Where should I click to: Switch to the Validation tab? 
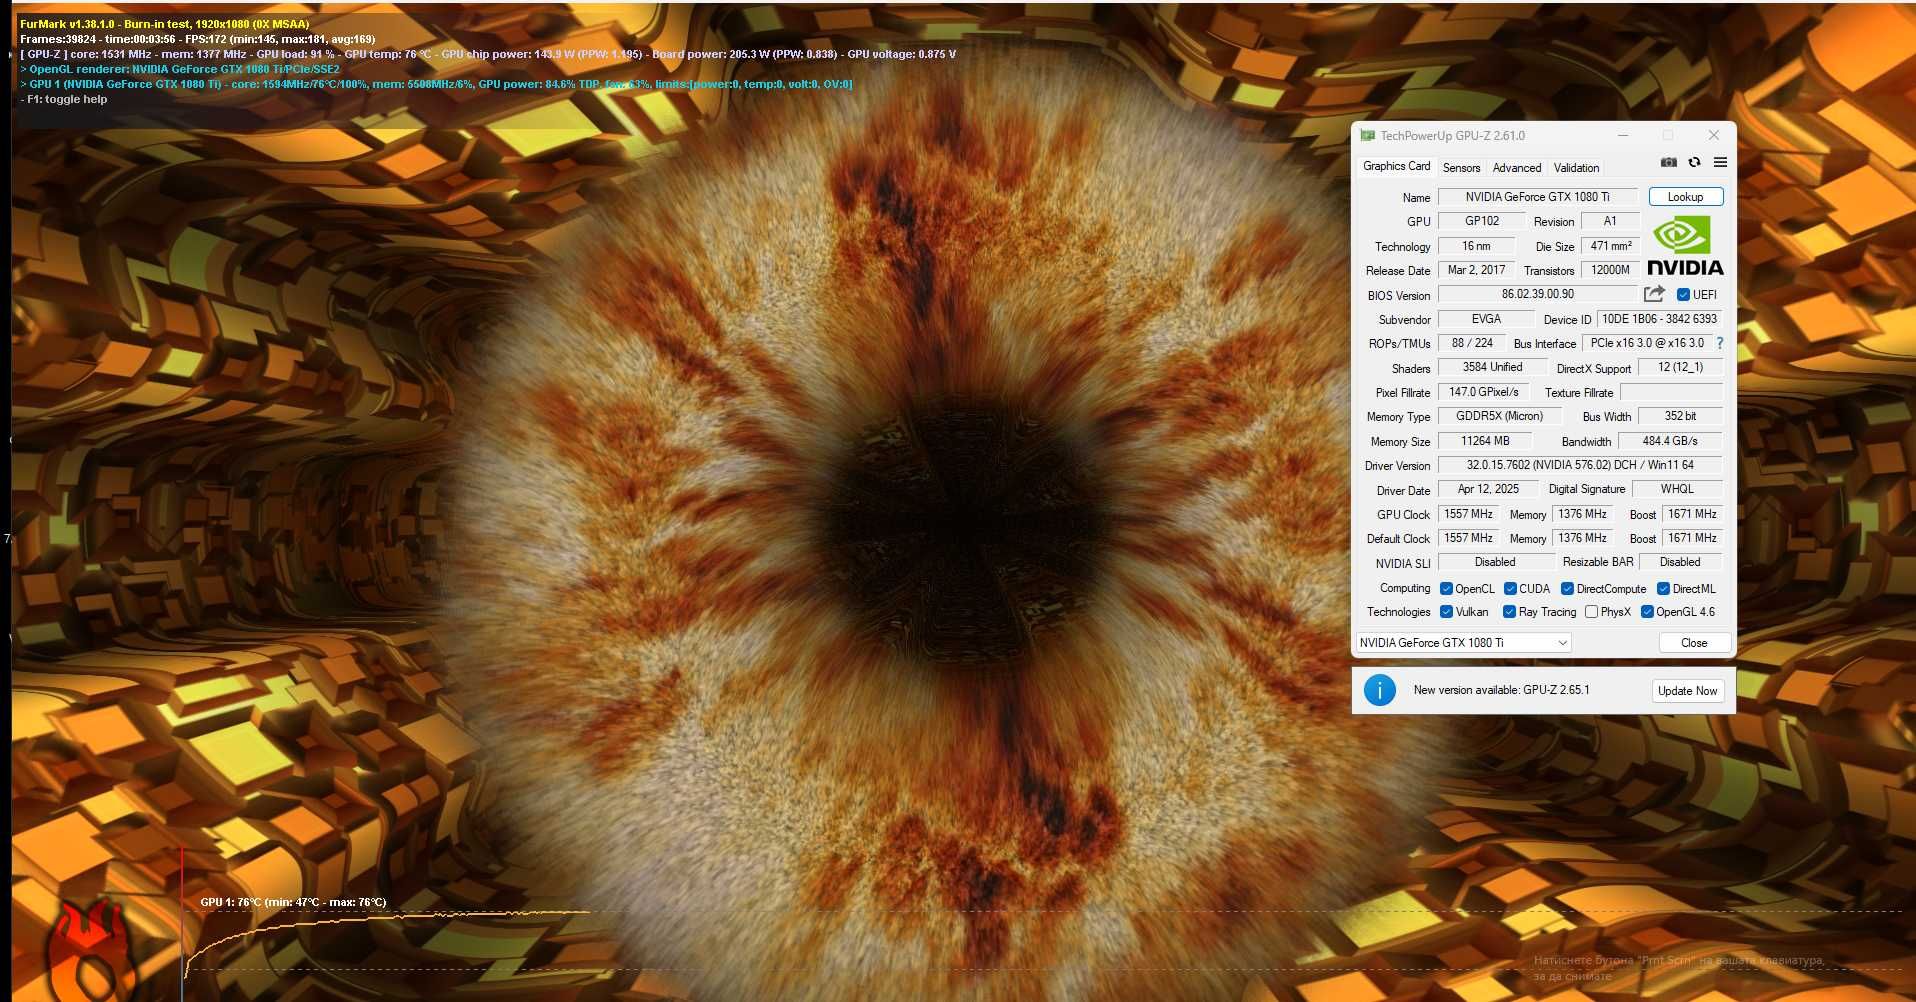tap(1576, 168)
